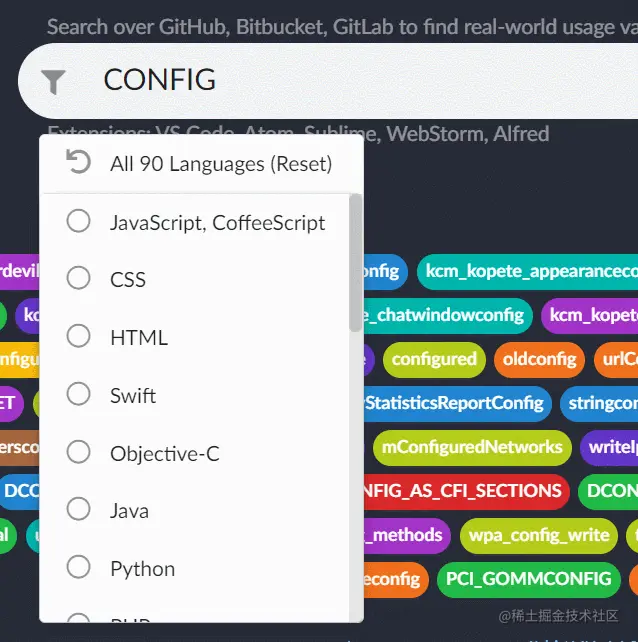Click the chatwindowconfig tag
The height and width of the screenshot is (642, 638).
click(x=448, y=316)
